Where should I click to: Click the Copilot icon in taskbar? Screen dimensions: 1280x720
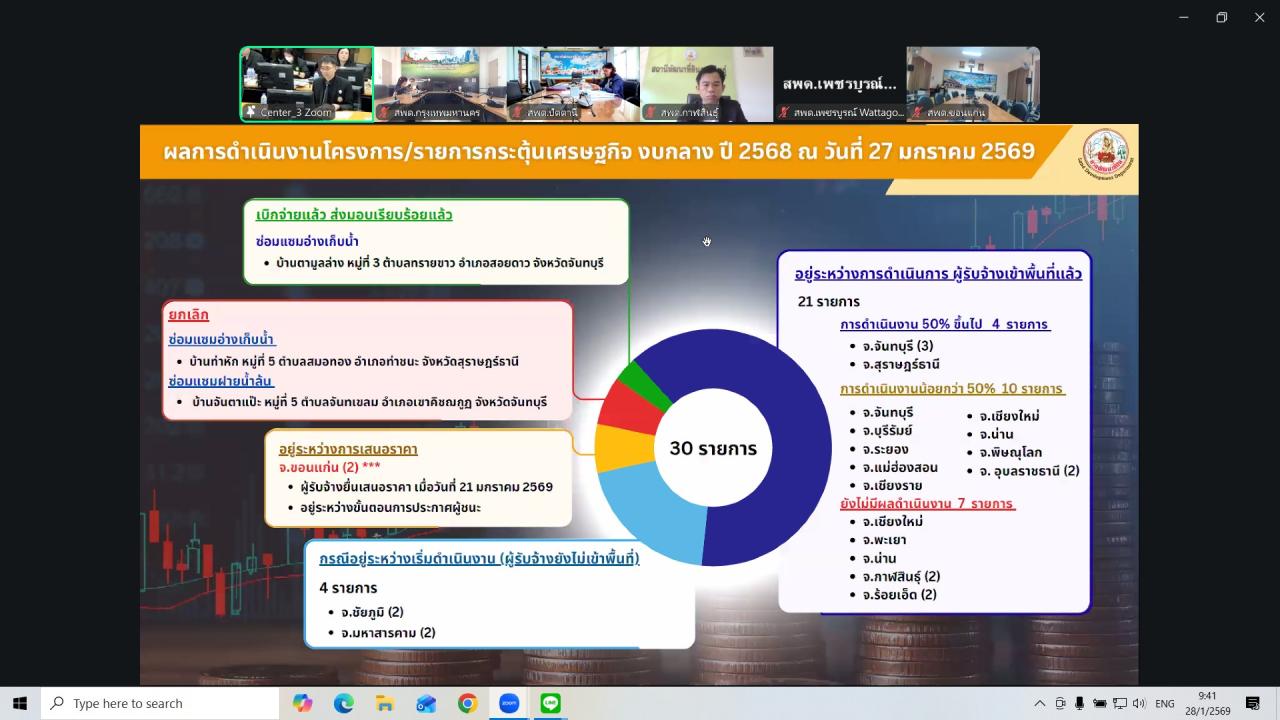302,703
